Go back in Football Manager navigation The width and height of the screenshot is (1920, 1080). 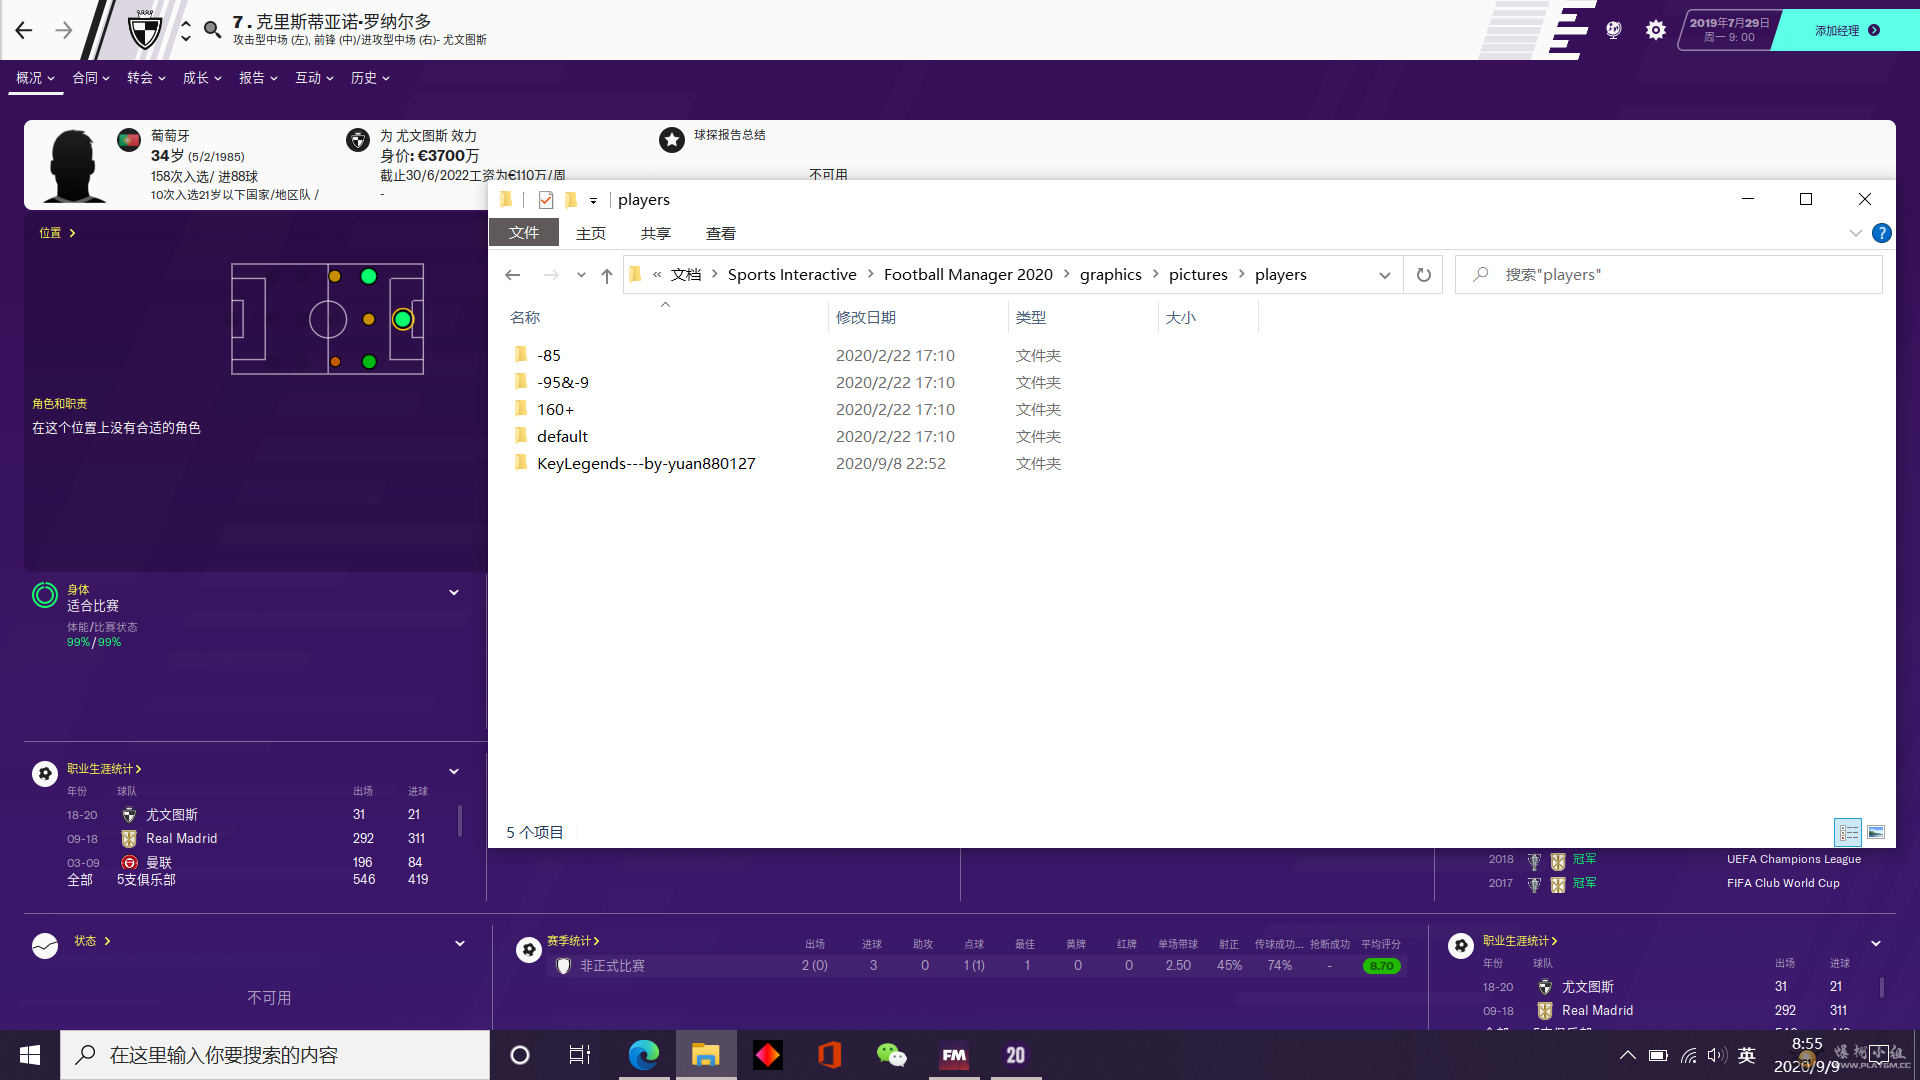coord(24,30)
